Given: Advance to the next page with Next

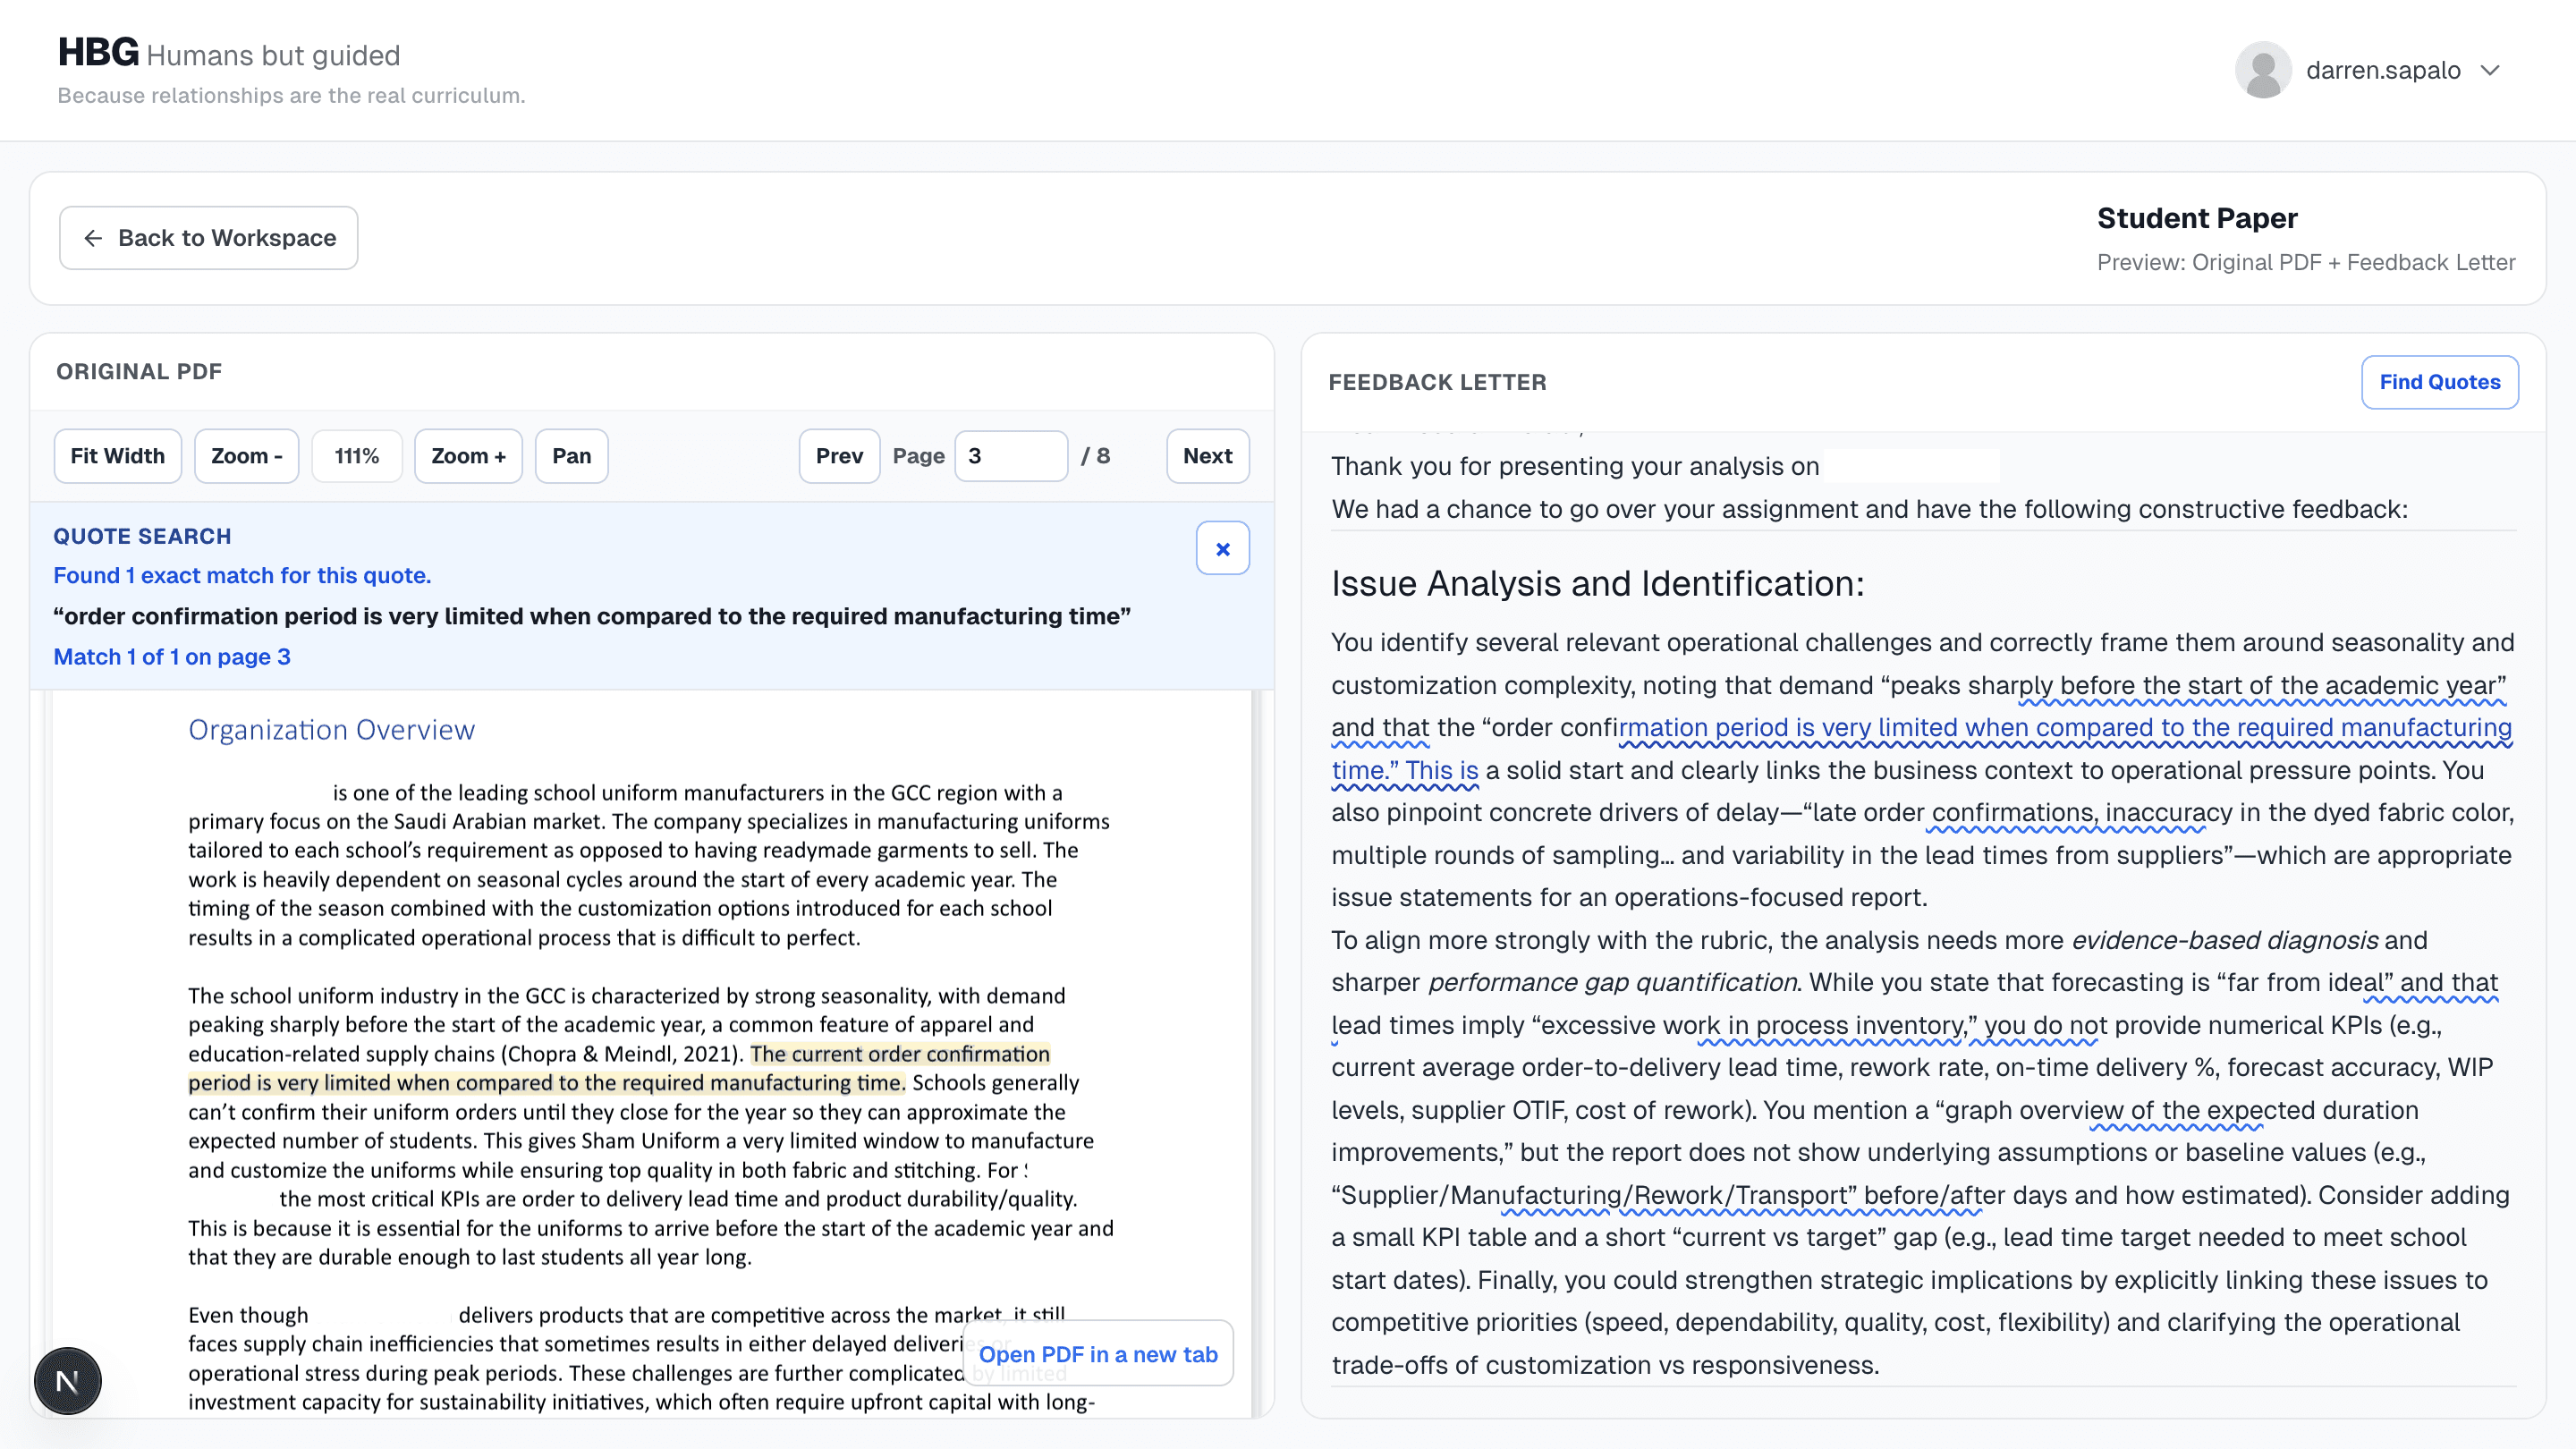Looking at the screenshot, I should [x=1207, y=456].
